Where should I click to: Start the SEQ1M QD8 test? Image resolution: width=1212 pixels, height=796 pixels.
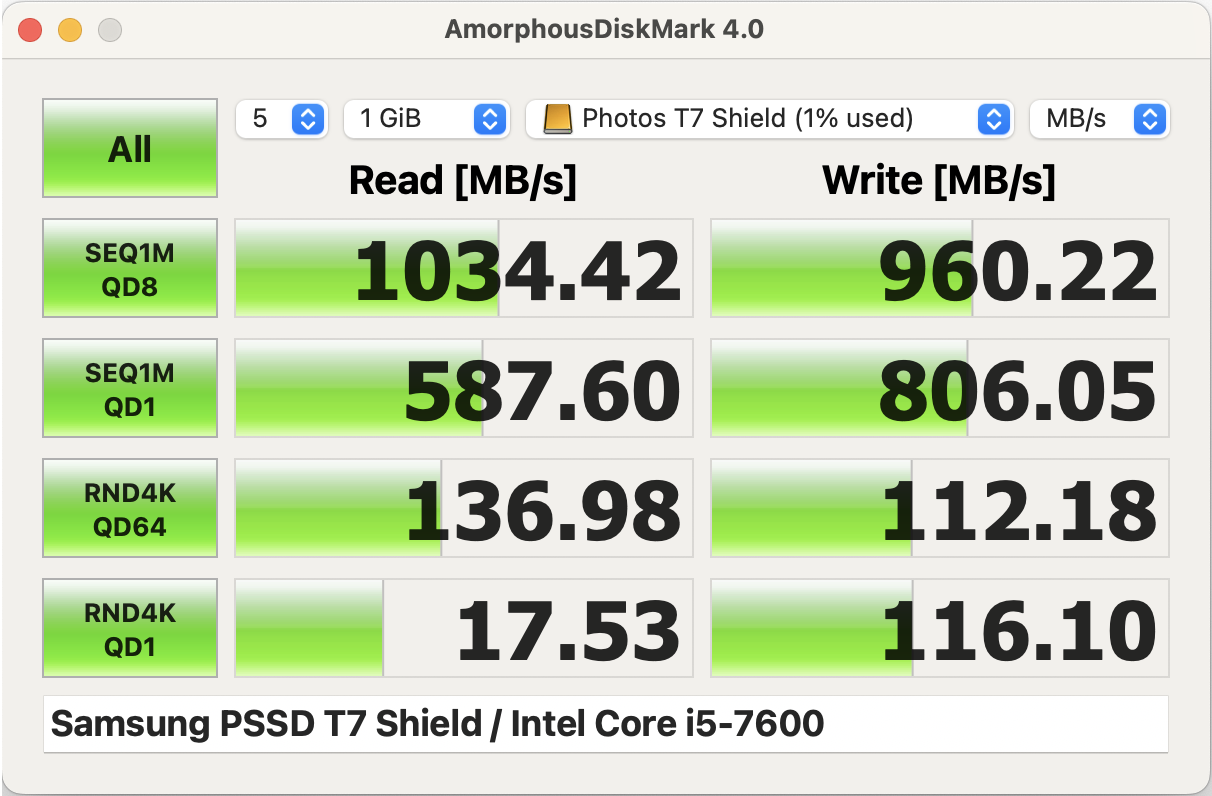130,268
